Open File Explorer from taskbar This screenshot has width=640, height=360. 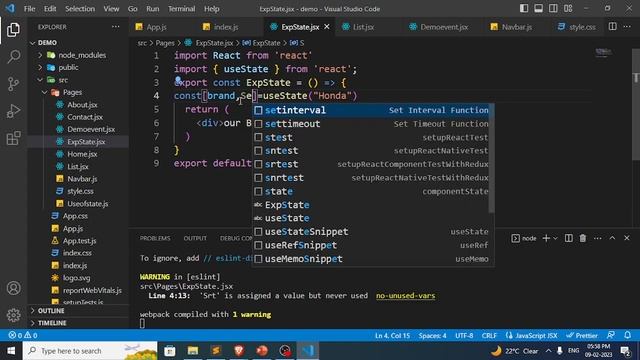pyautogui.click(x=193, y=351)
